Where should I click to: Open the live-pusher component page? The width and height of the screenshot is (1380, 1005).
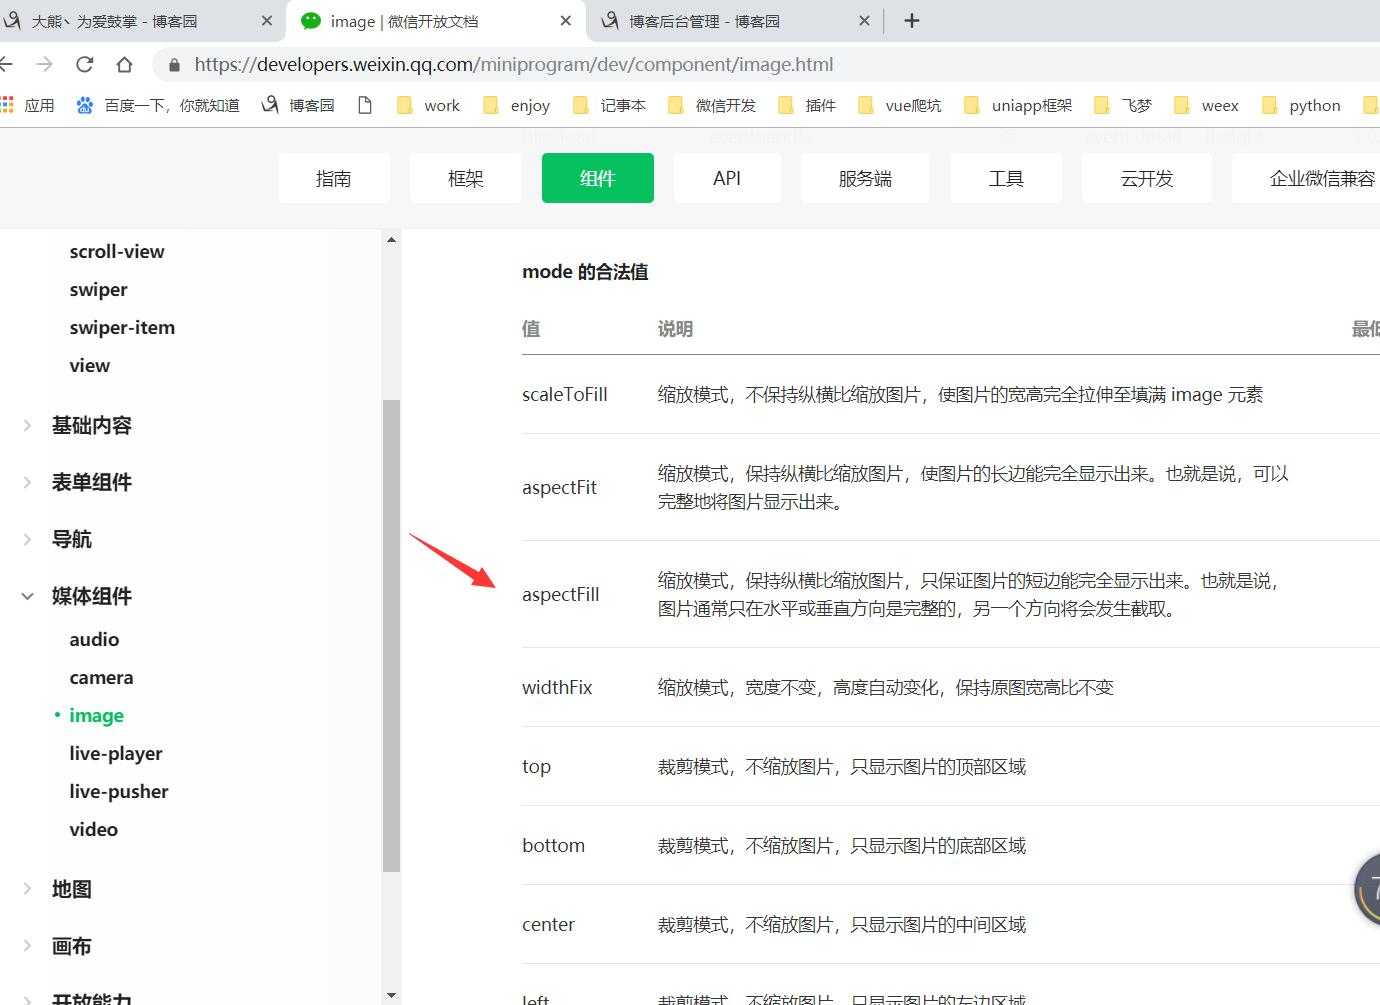(119, 792)
